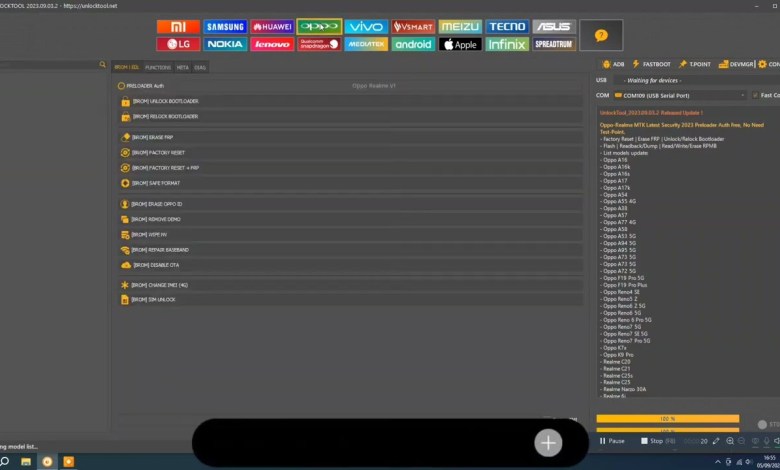The image size is (780, 470).
Task: Select the LG brand logo
Action: click(178, 44)
